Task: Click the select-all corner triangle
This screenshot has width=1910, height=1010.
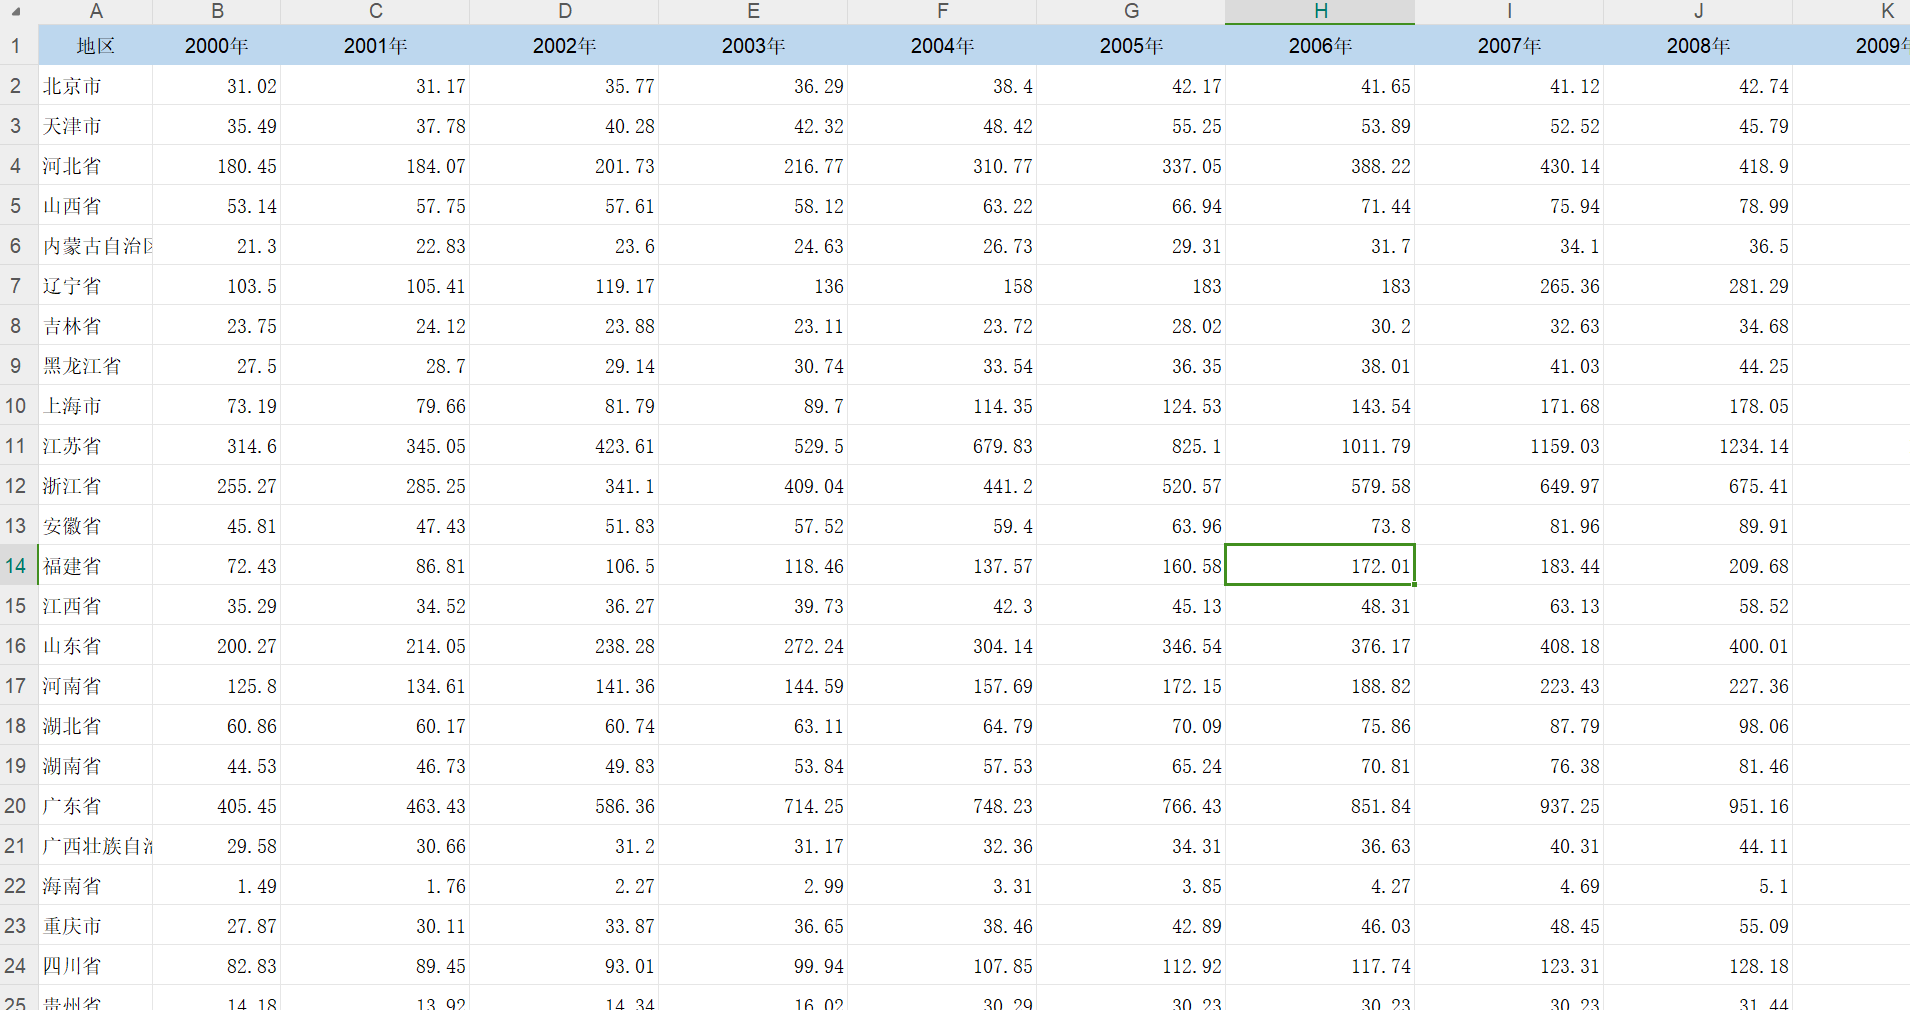Action: coord(16,12)
